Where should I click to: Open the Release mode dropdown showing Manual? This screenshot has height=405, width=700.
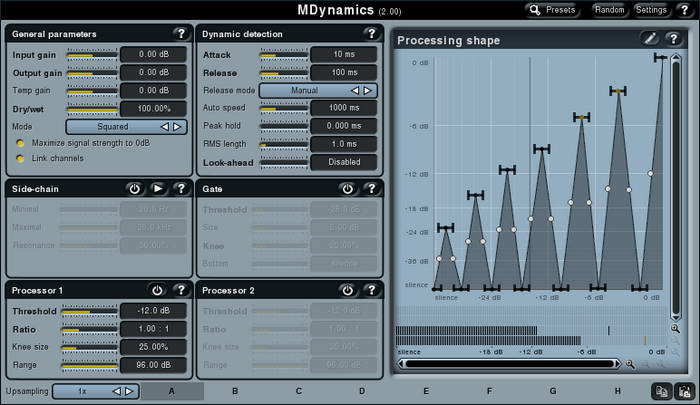point(318,91)
